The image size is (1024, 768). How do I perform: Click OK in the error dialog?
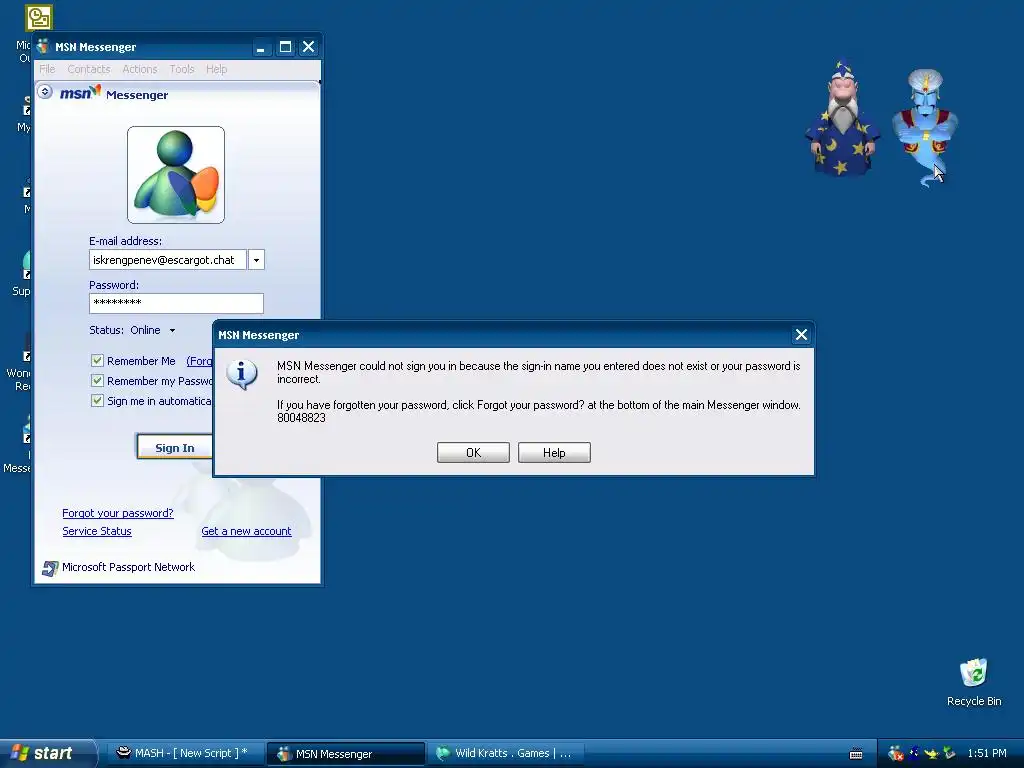pos(473,453)
